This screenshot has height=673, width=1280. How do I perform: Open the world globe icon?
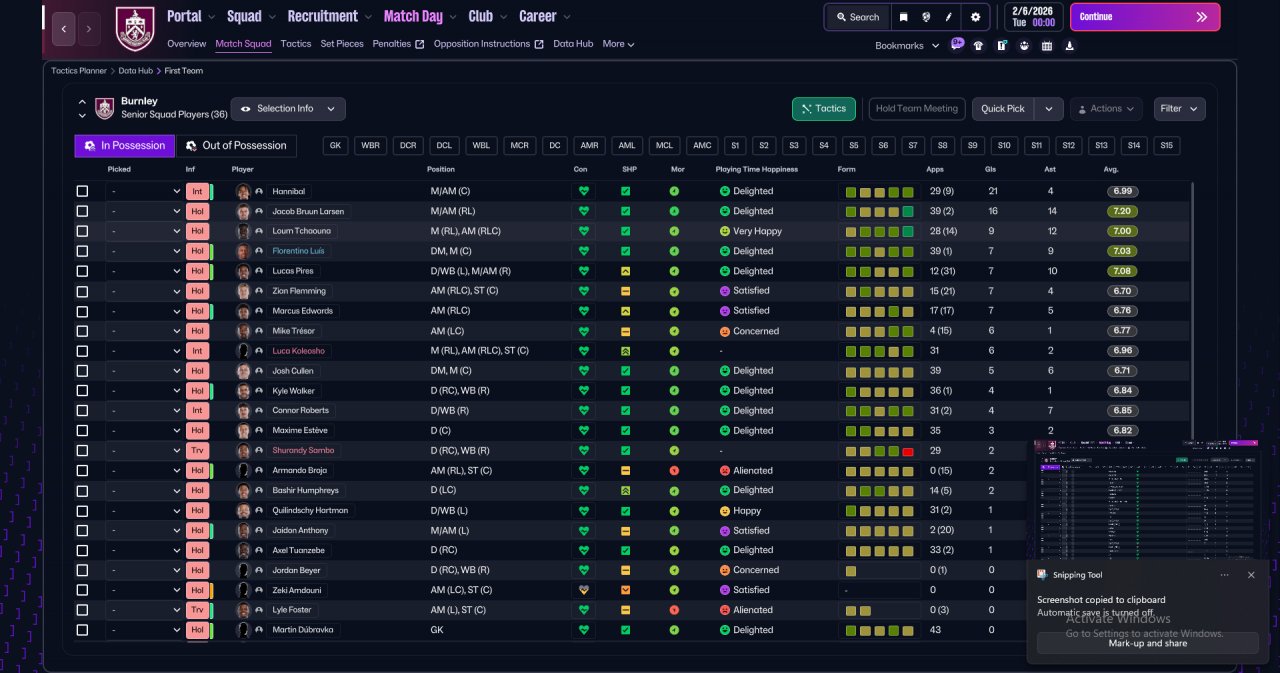pyautogui.click(x=927, y=17)
